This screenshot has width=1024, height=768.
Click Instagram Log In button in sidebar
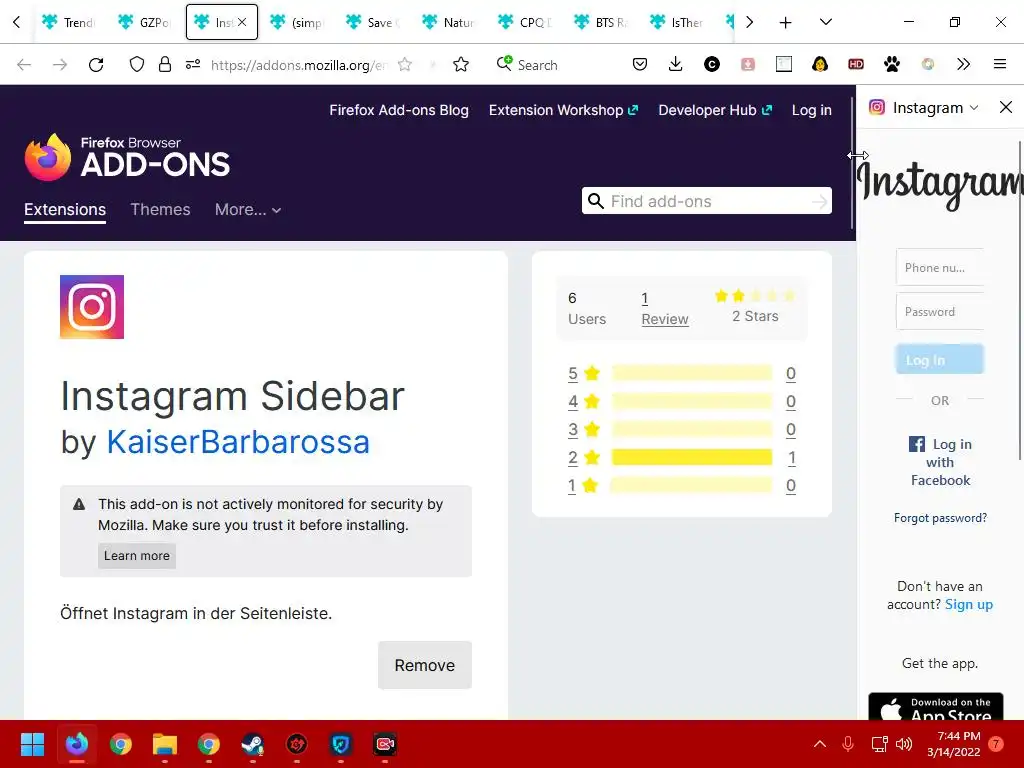(940, 360)
